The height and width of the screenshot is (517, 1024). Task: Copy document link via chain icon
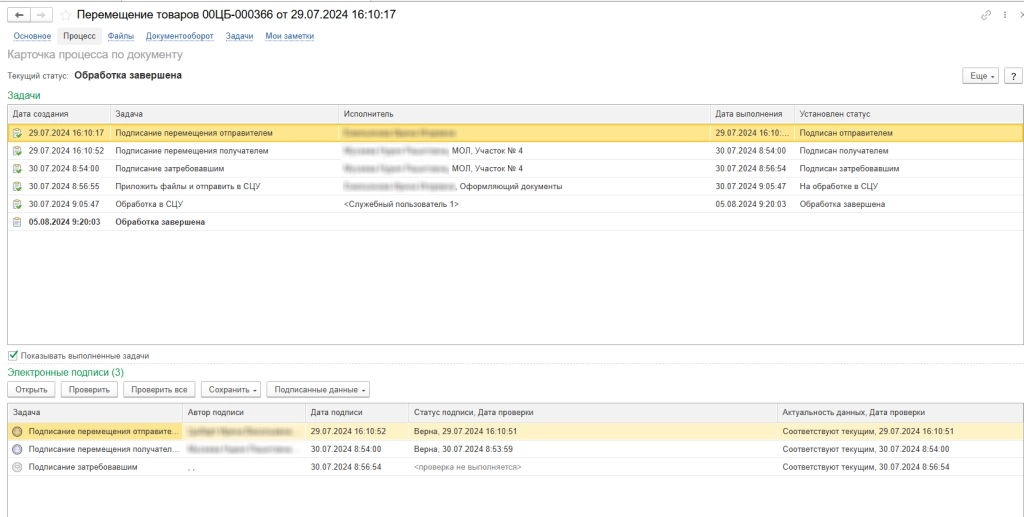coord(986,15)
